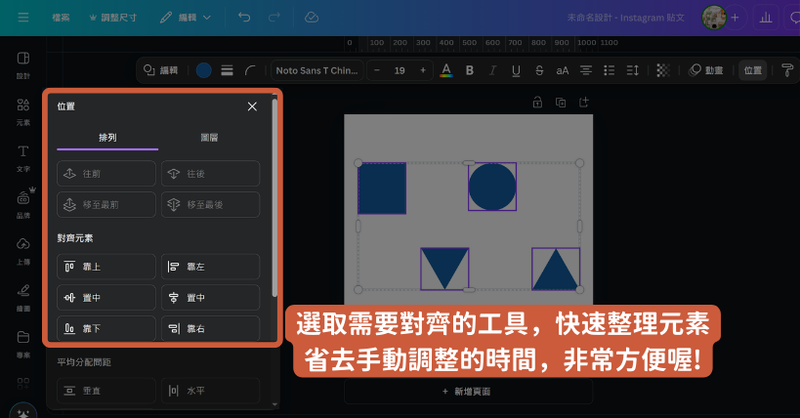The width and height of the screenshot is (800, 418).
Task: Open the 元素 (Elements) sidebar panel
Action: click(23, 111)
